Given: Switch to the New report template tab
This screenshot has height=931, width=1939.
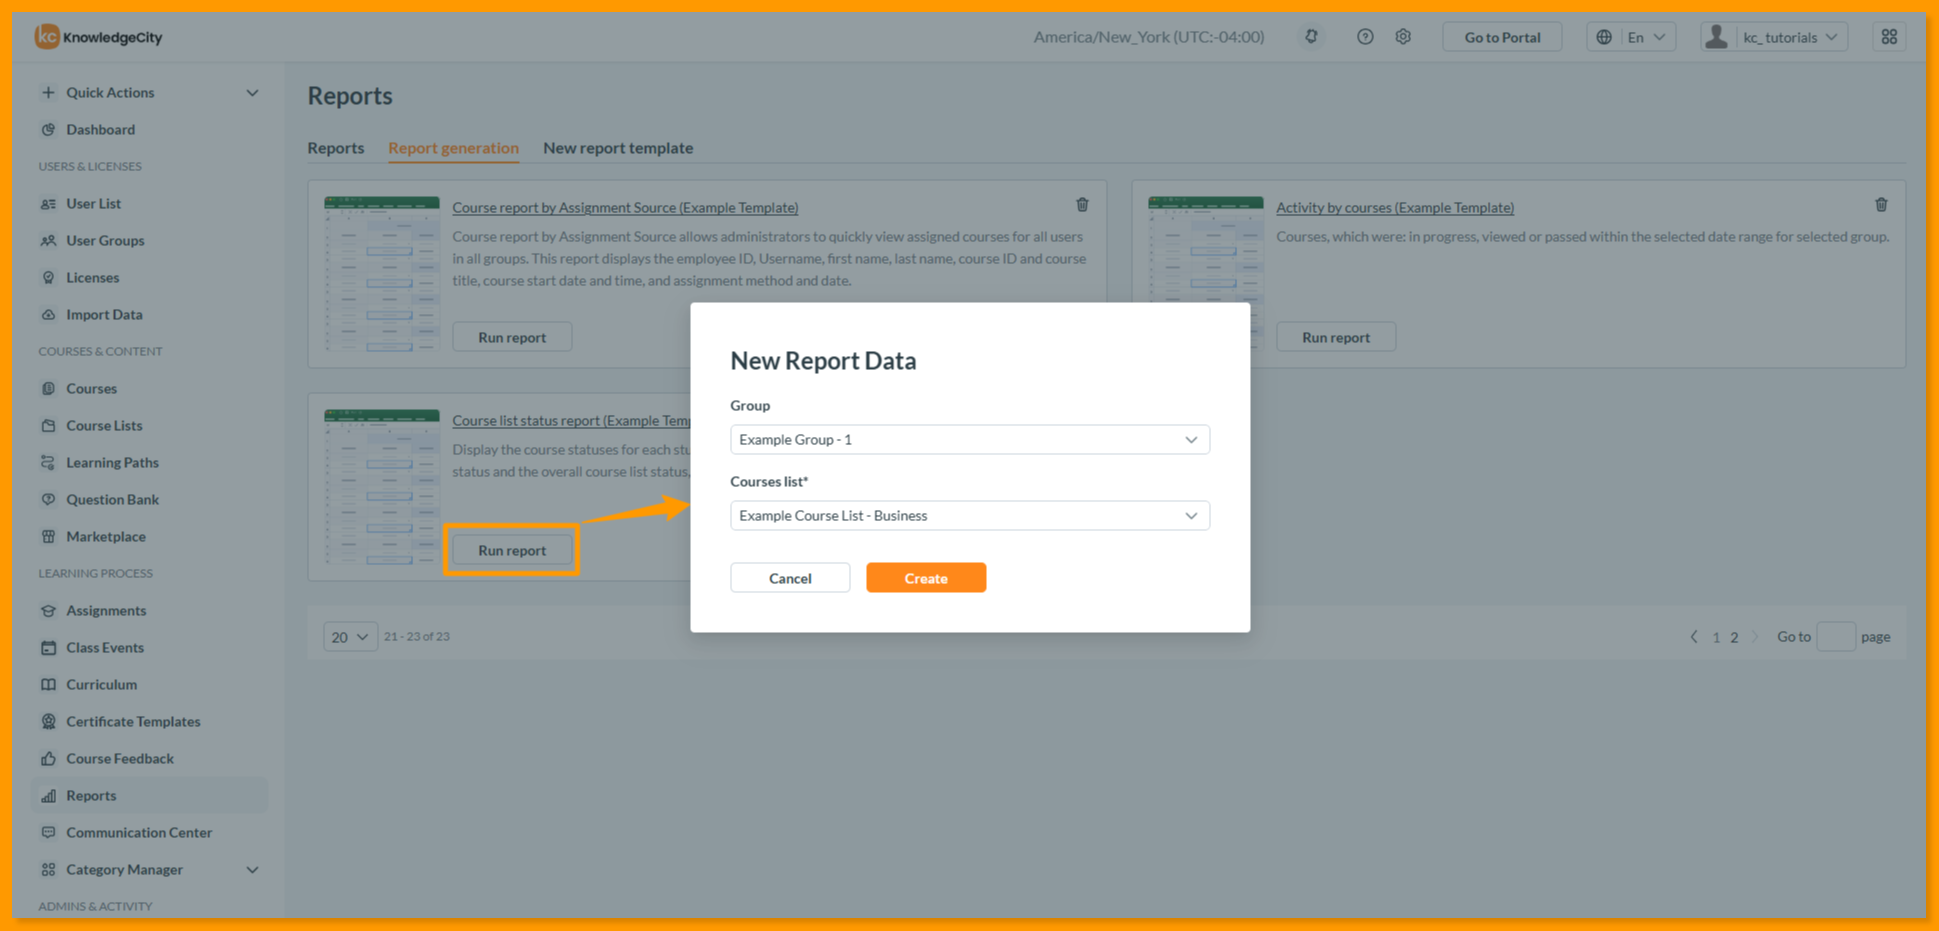Looking at the screenshot, I should [618, 148].
